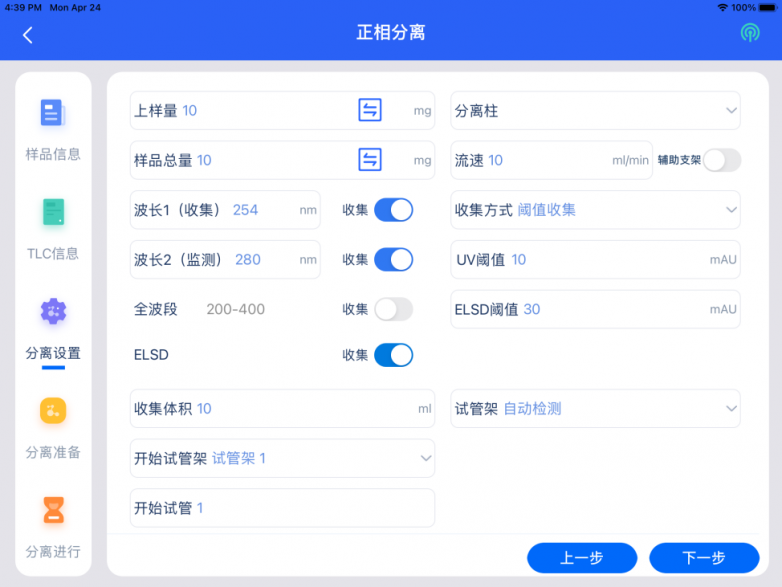
Task: Toggle ELSD 收集 switch
Action: click(393, 355)
